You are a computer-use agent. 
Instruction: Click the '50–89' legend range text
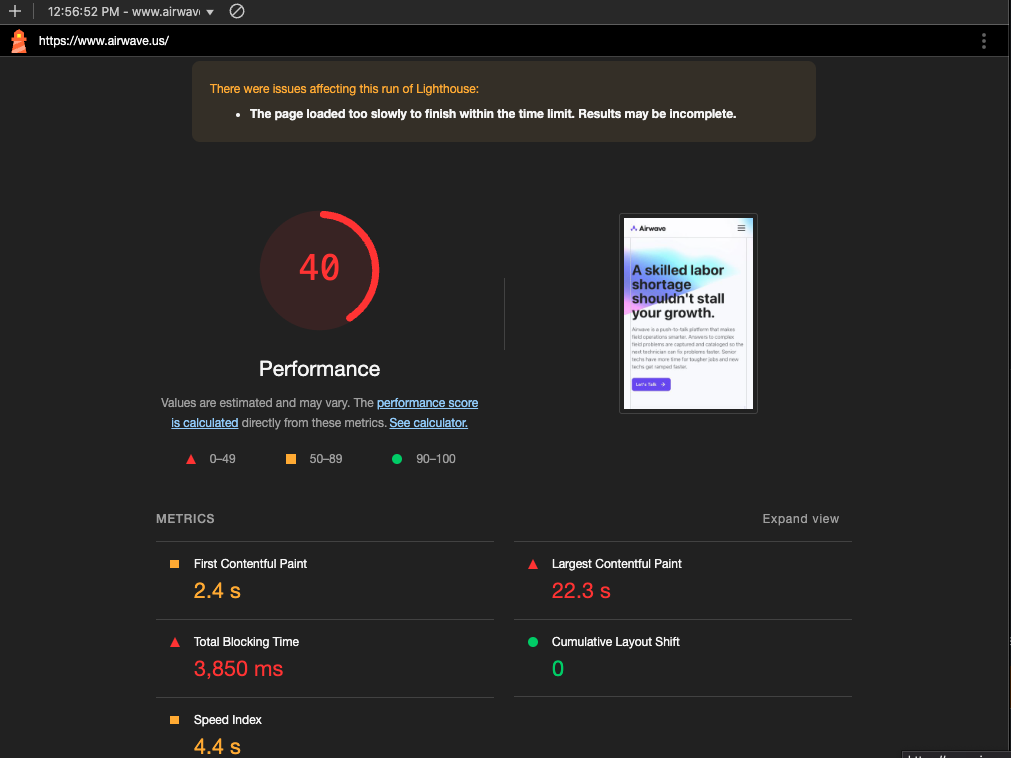(326, 459)
